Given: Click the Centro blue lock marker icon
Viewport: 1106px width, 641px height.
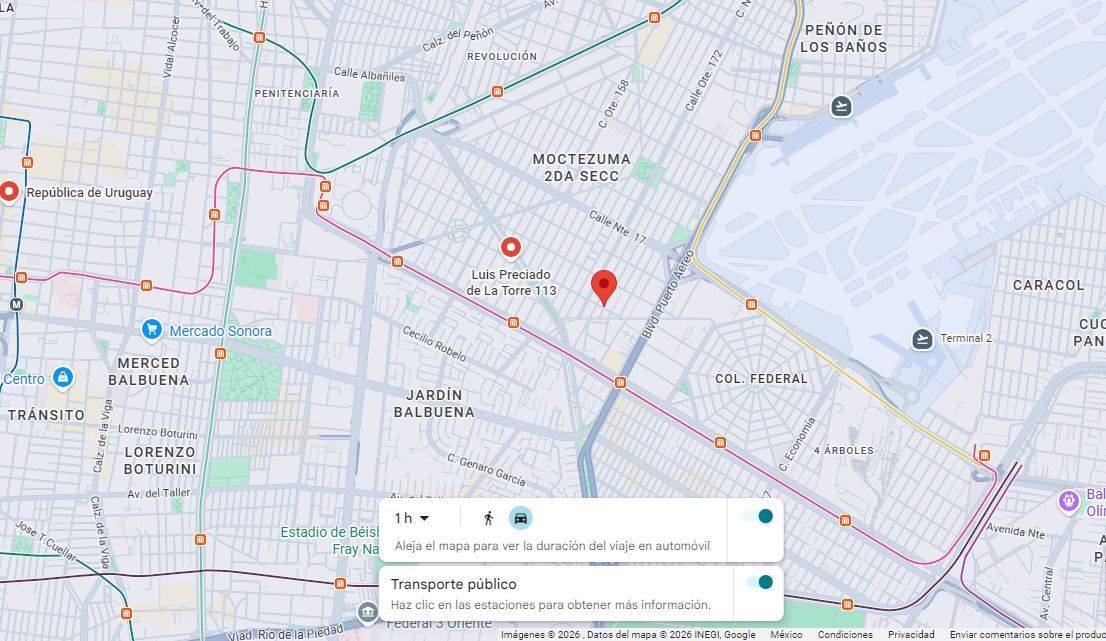Looking at the screenshot, I should point(63,377).
